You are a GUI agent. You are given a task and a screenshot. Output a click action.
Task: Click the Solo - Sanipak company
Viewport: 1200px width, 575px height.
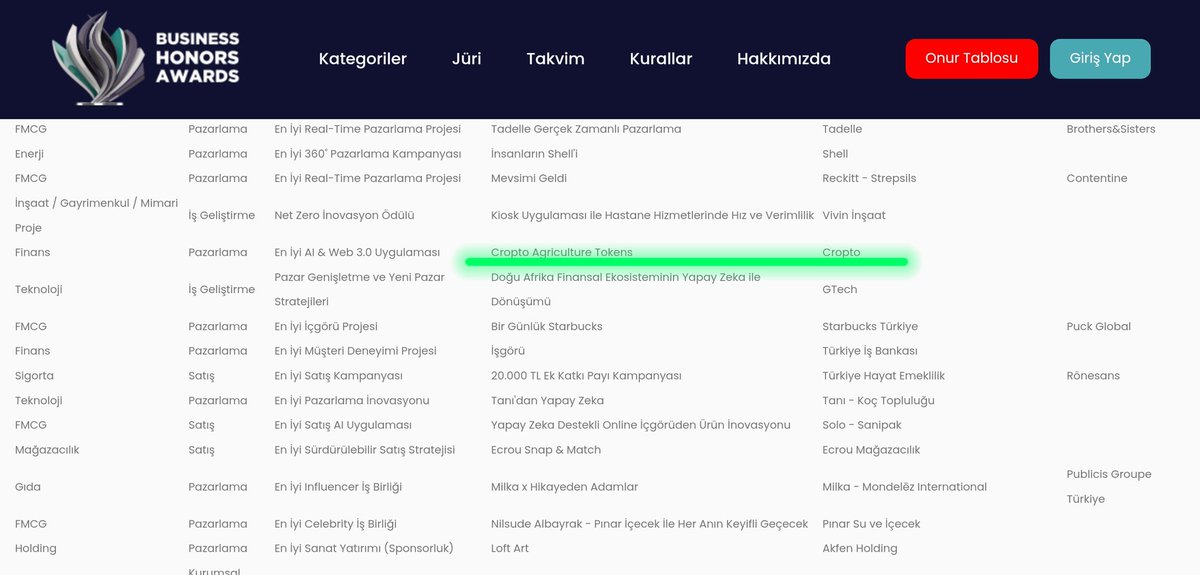coord(862,425)
